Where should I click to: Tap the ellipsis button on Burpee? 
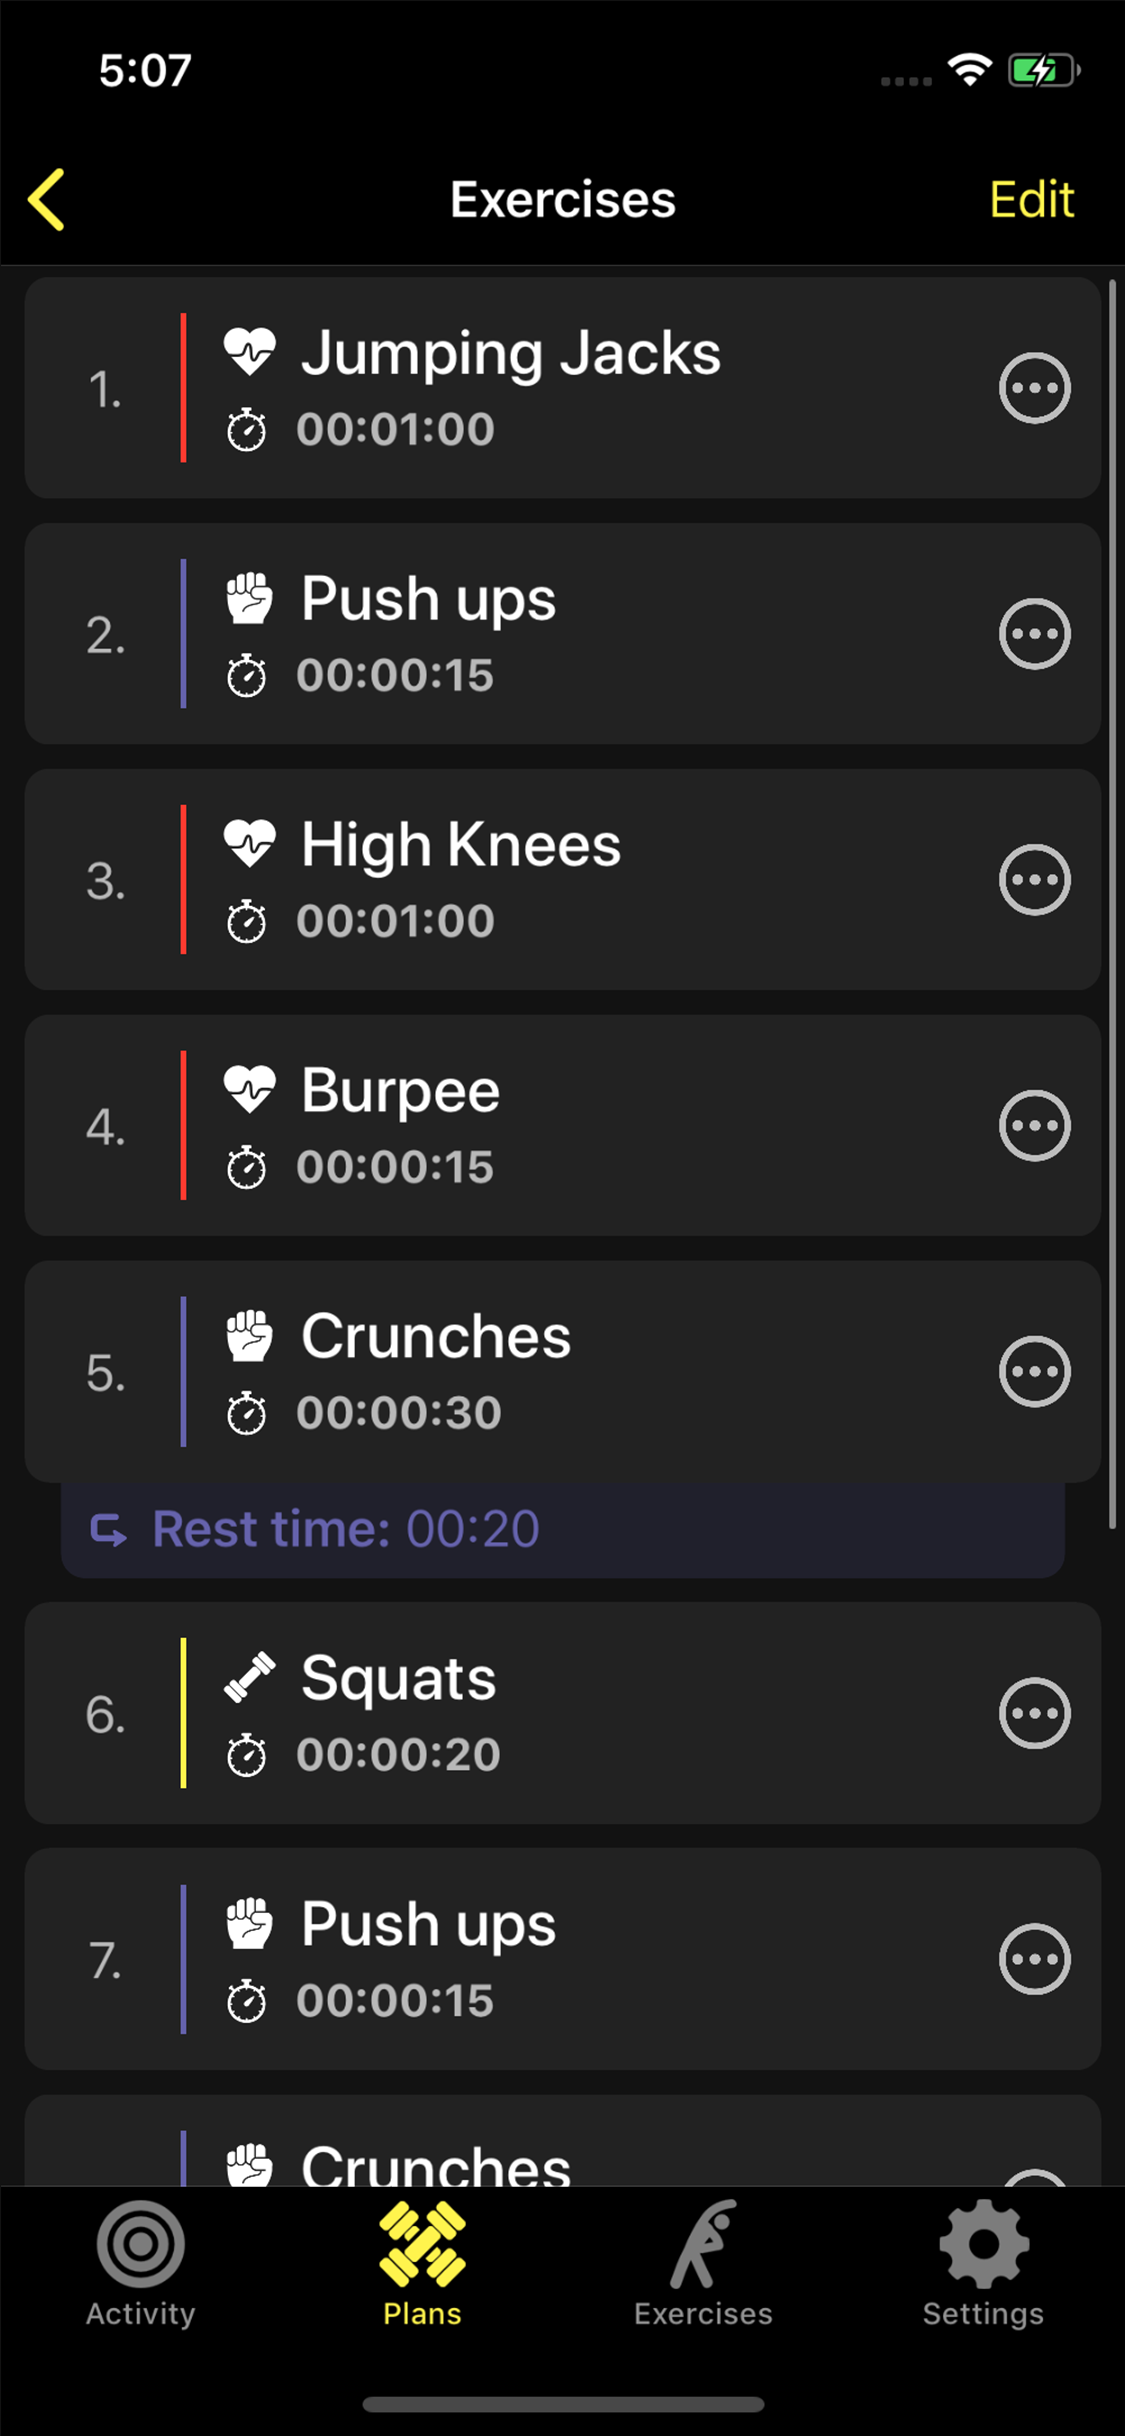click(1034, 1126)
